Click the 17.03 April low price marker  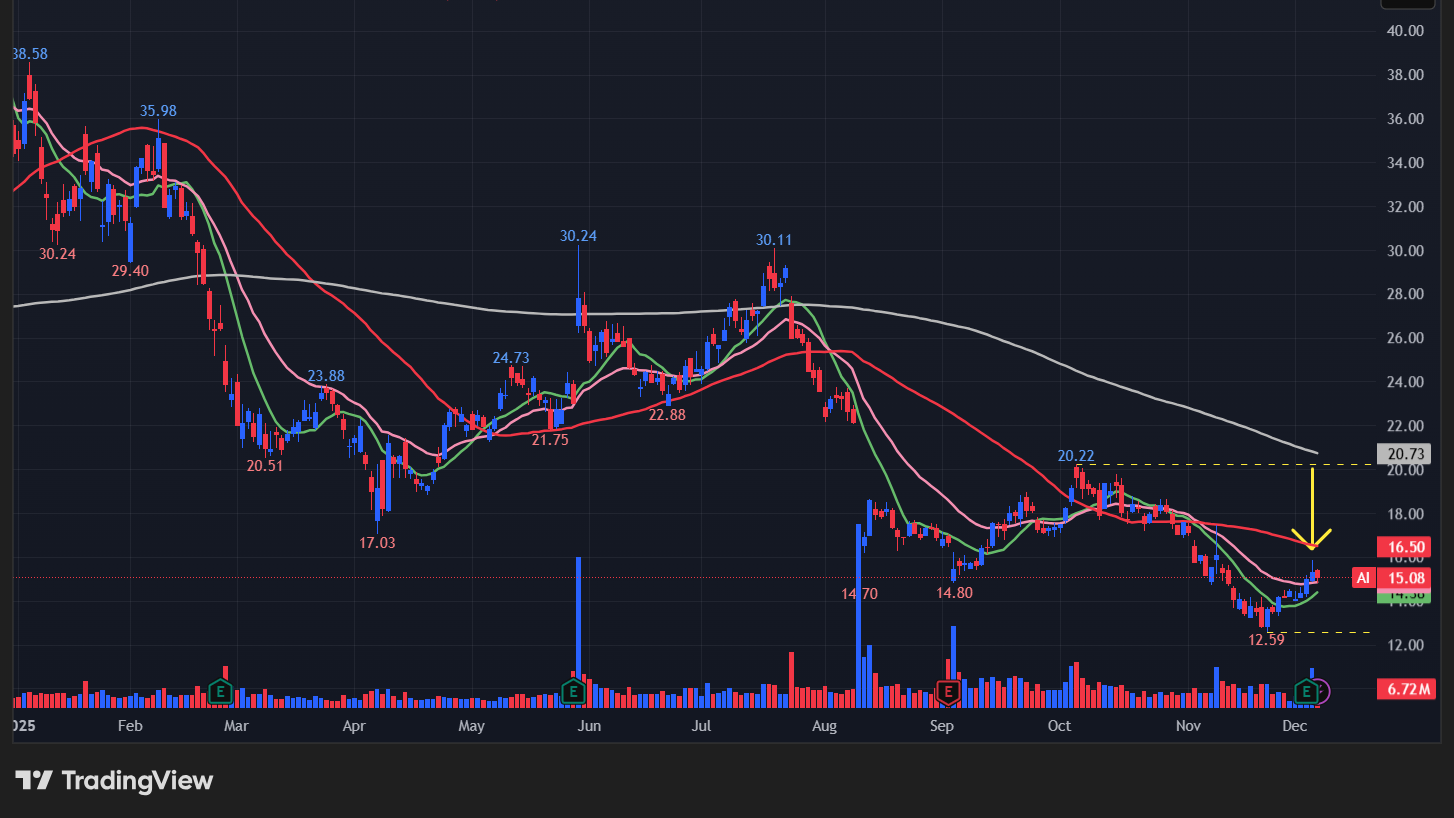(x=377, y=543)
